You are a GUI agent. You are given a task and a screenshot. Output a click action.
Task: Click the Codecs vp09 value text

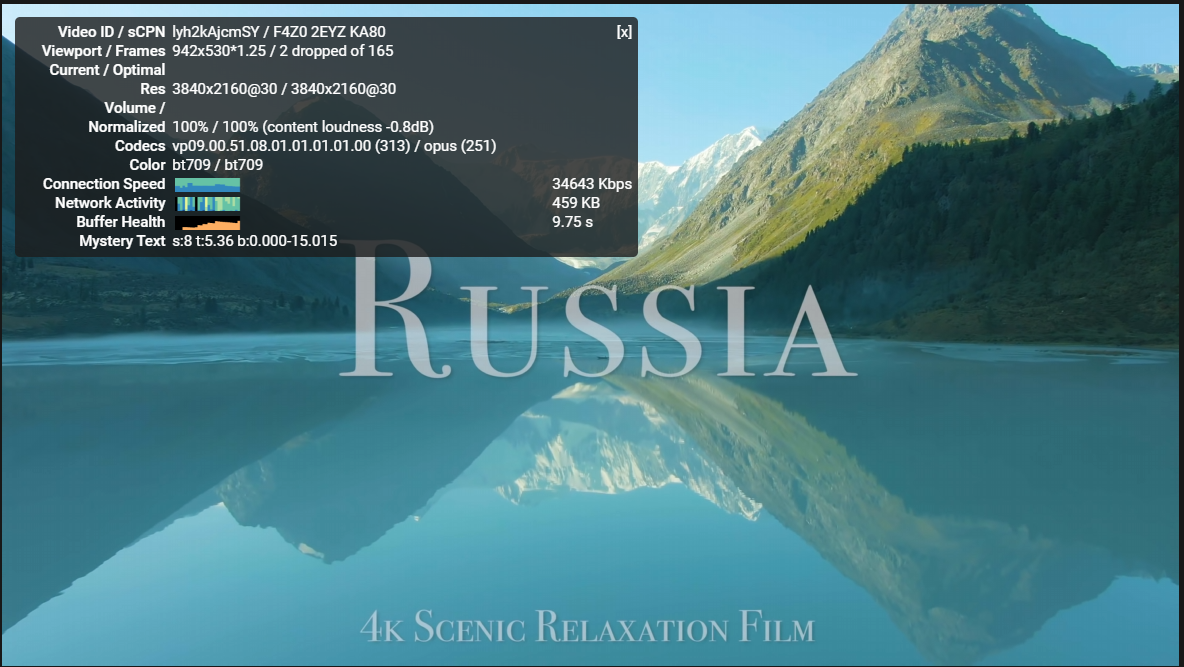334,146
